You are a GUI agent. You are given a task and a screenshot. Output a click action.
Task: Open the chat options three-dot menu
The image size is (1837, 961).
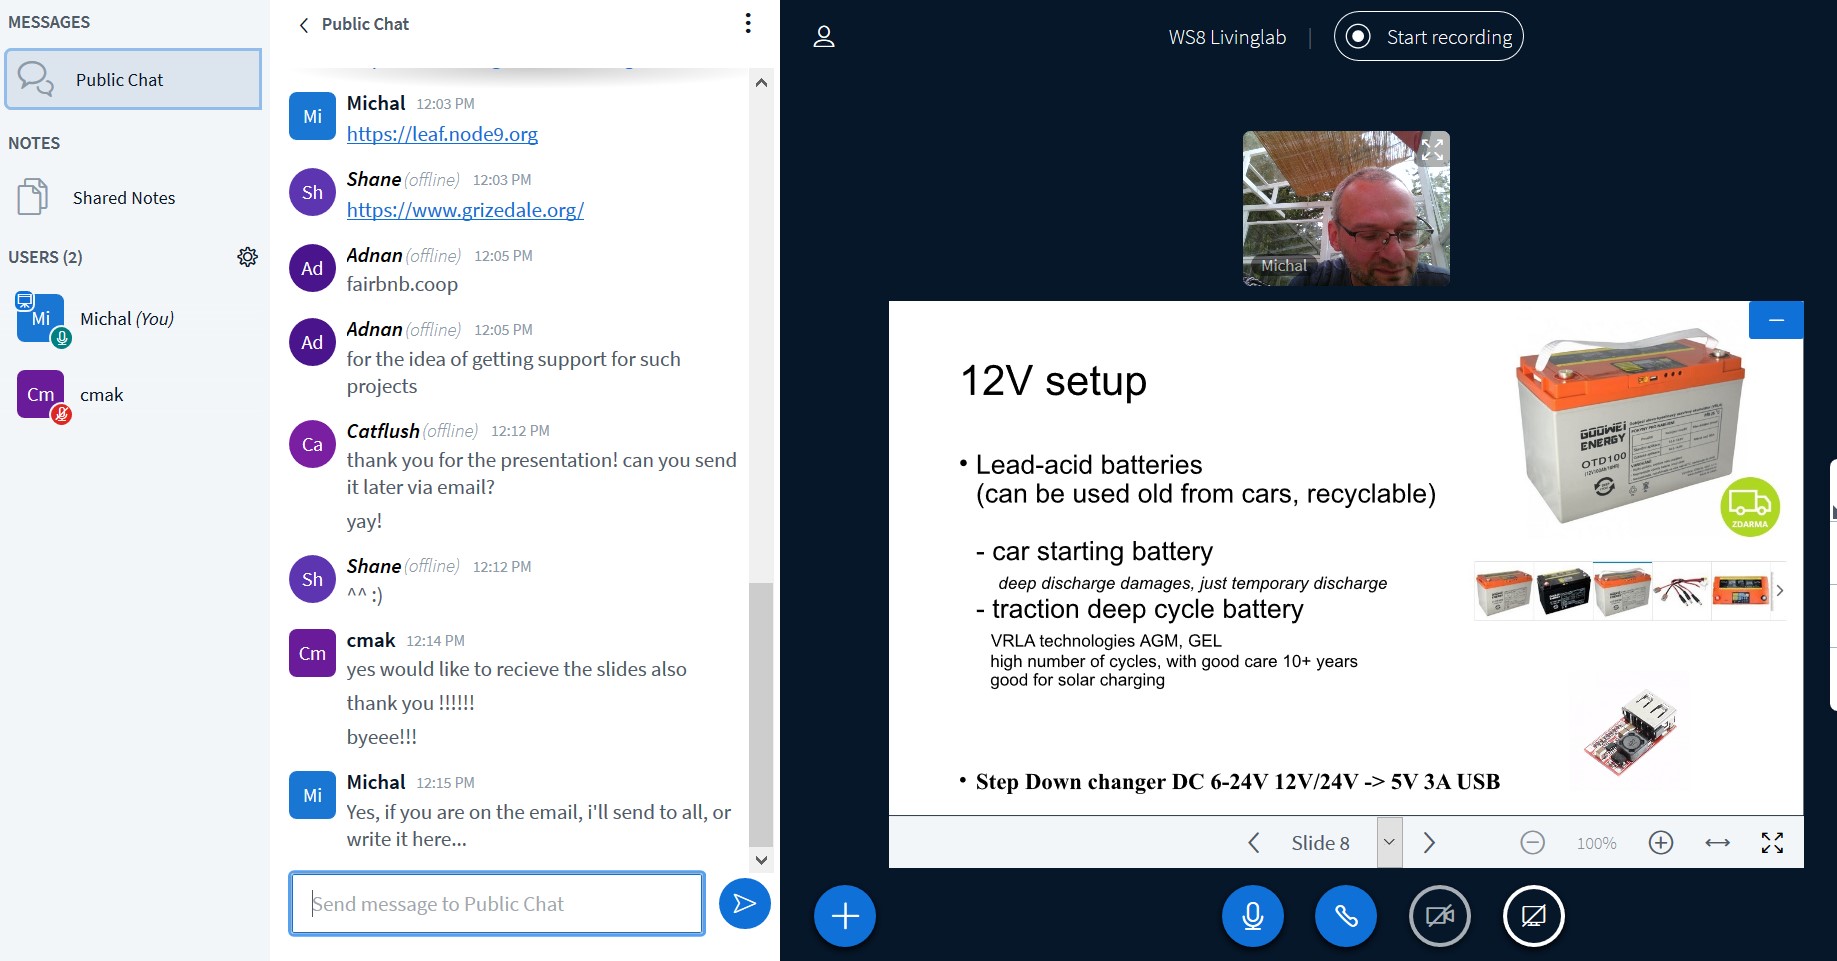point(748,24)
